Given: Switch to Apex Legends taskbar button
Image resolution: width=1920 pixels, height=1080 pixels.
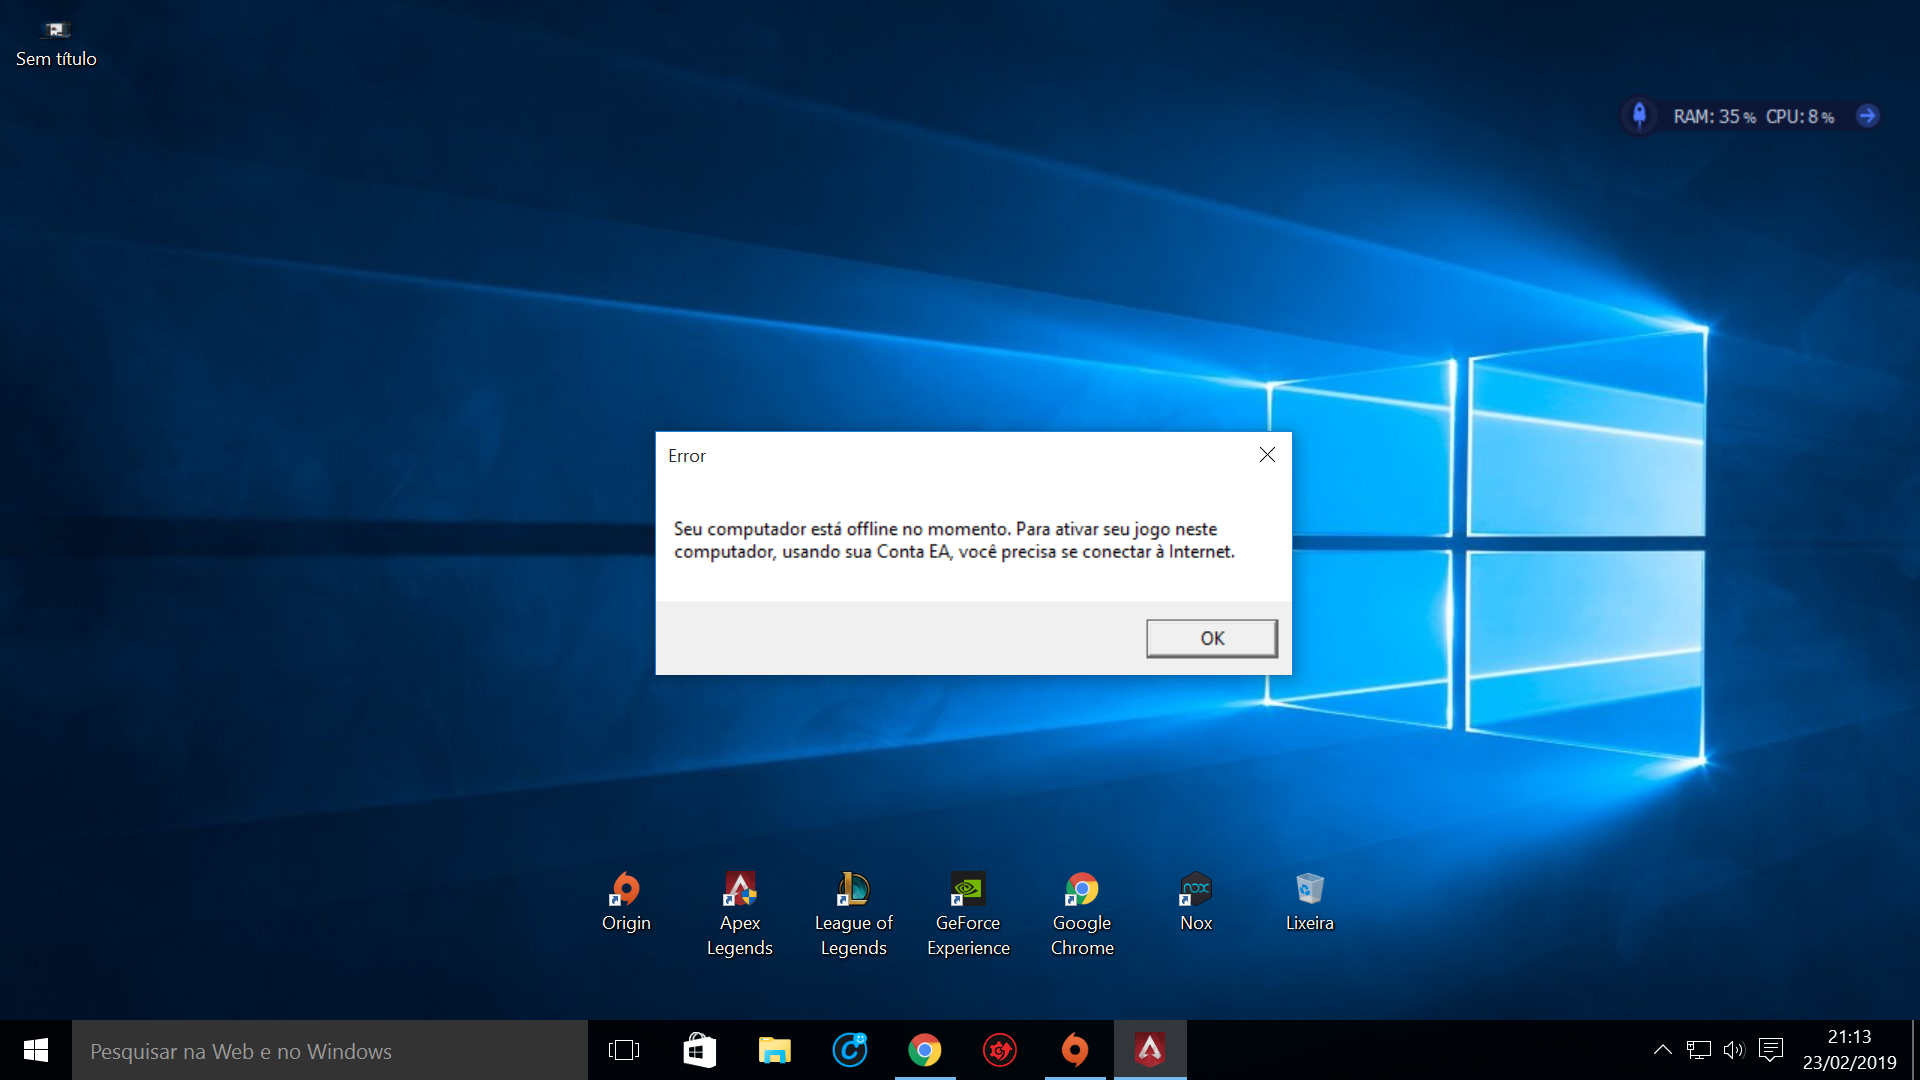Looking at the screenshot, I should (1149, 1050).
